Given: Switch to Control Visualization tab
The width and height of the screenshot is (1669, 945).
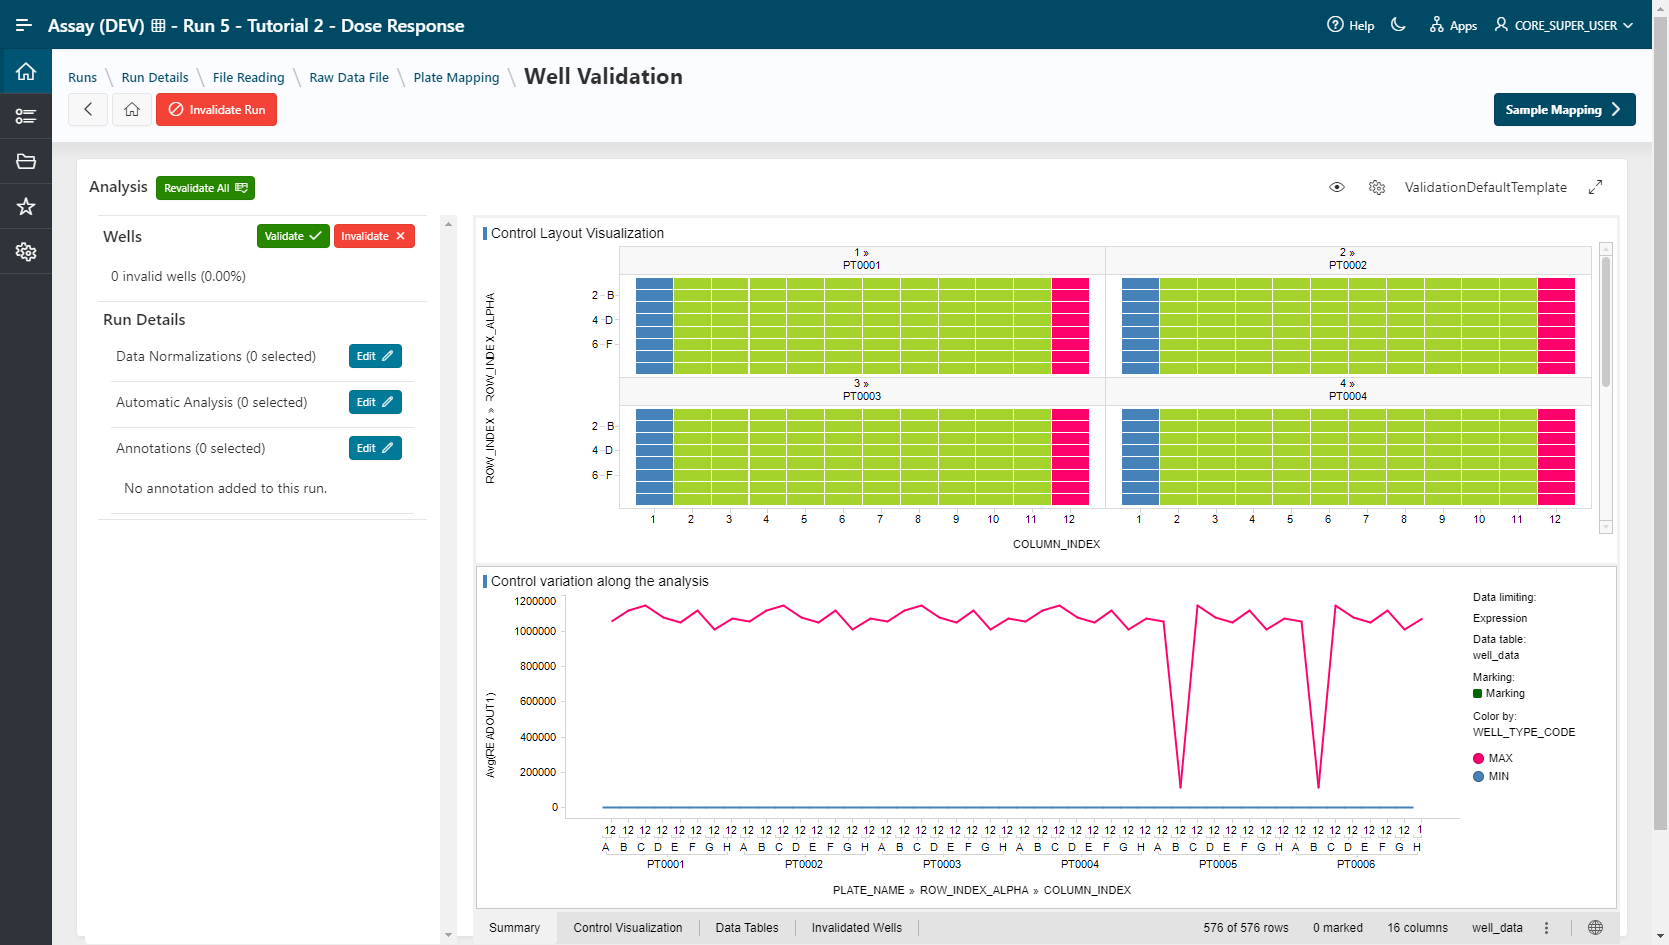Looking at the screenshot, I should [627, 928].
